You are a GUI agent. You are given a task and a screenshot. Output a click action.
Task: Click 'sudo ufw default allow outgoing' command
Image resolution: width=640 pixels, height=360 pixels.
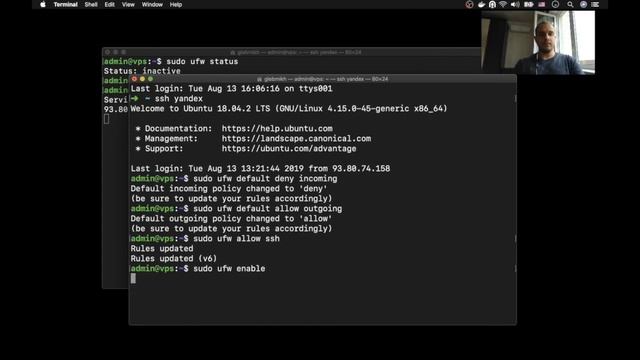tap(267, 209)
